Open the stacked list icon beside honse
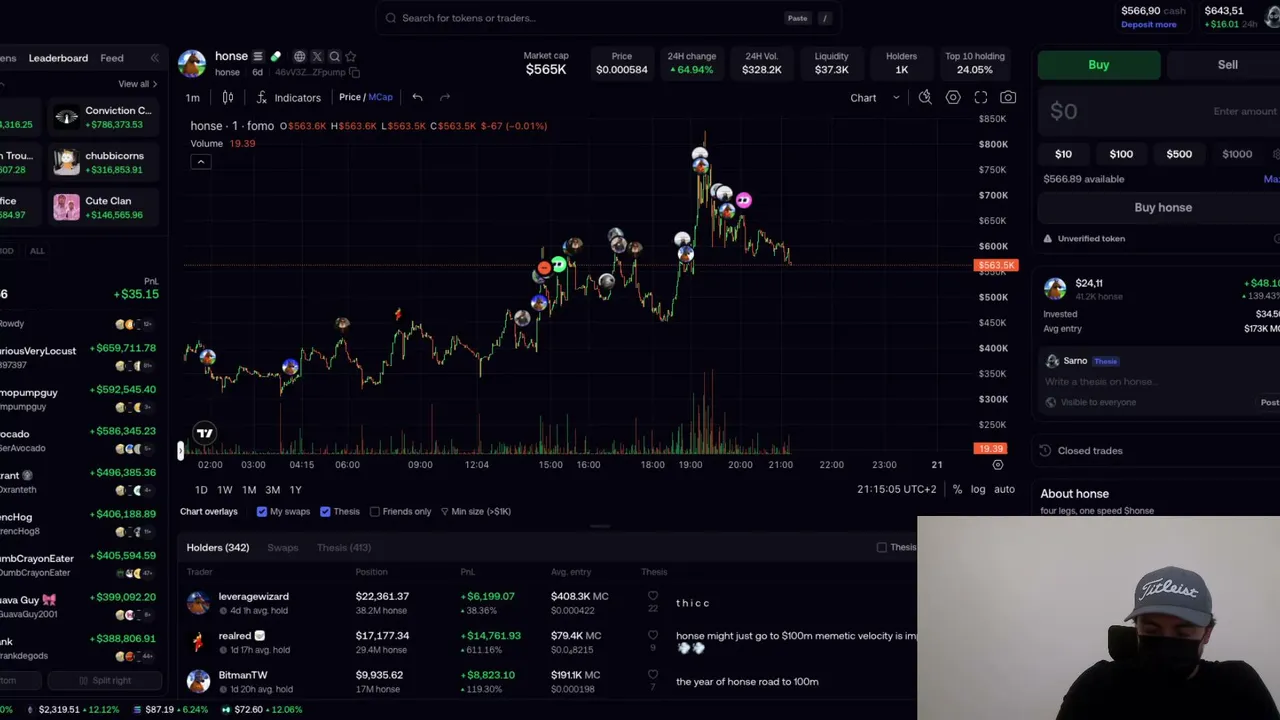This screenshot has height=720, width=1280. 258,57
